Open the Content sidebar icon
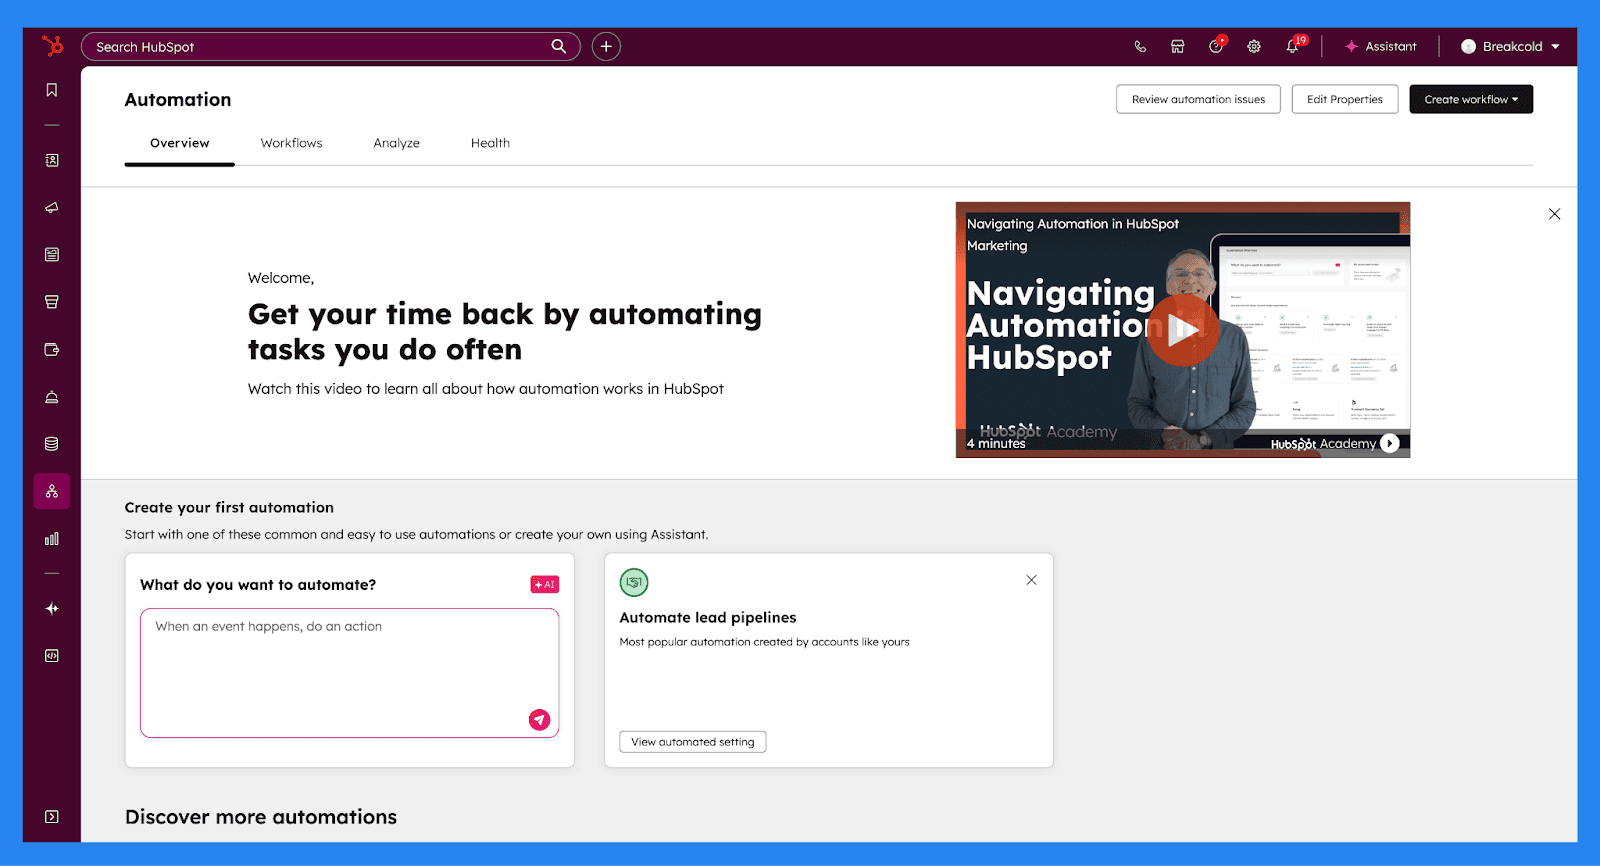1600x866 pixels. point(52,255)
